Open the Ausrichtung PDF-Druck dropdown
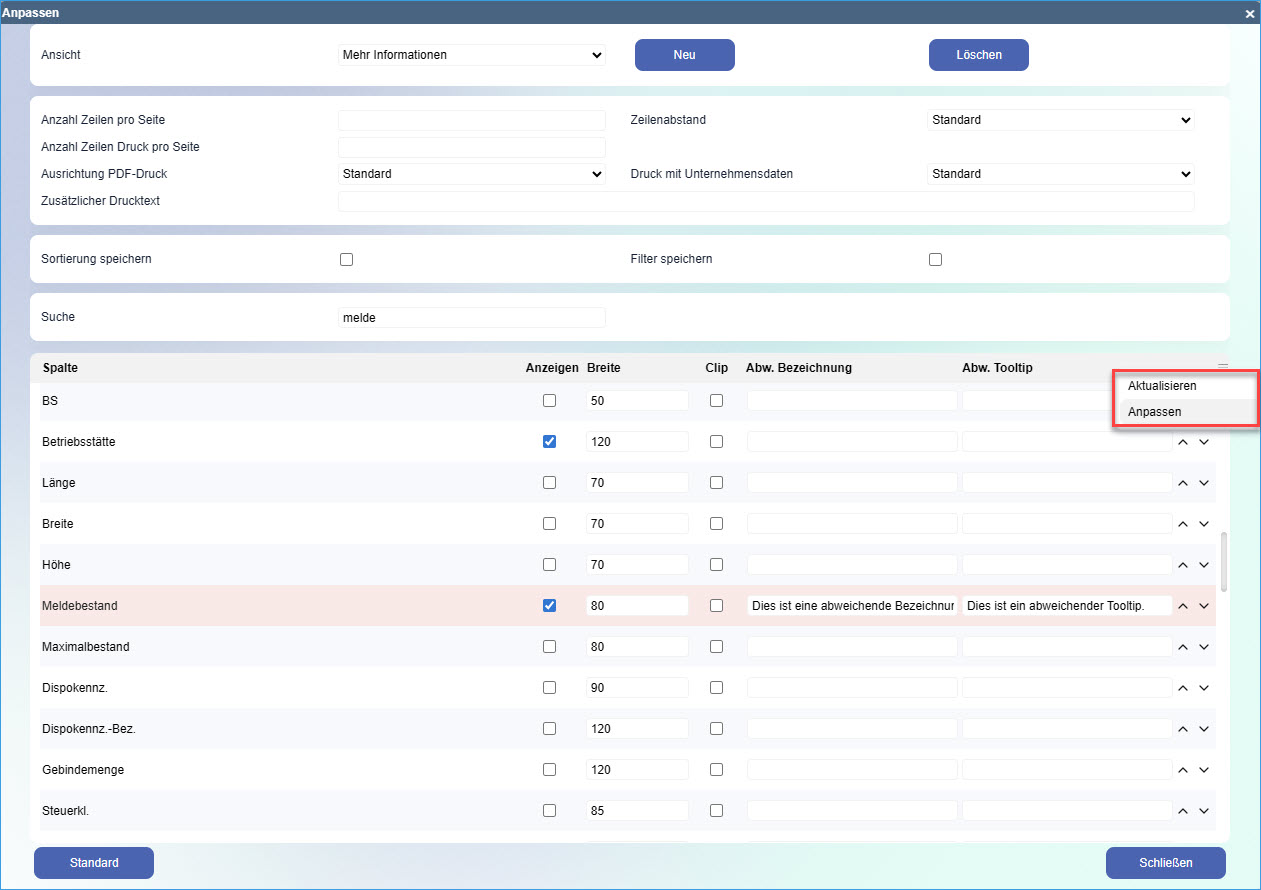 coord(472,174)
